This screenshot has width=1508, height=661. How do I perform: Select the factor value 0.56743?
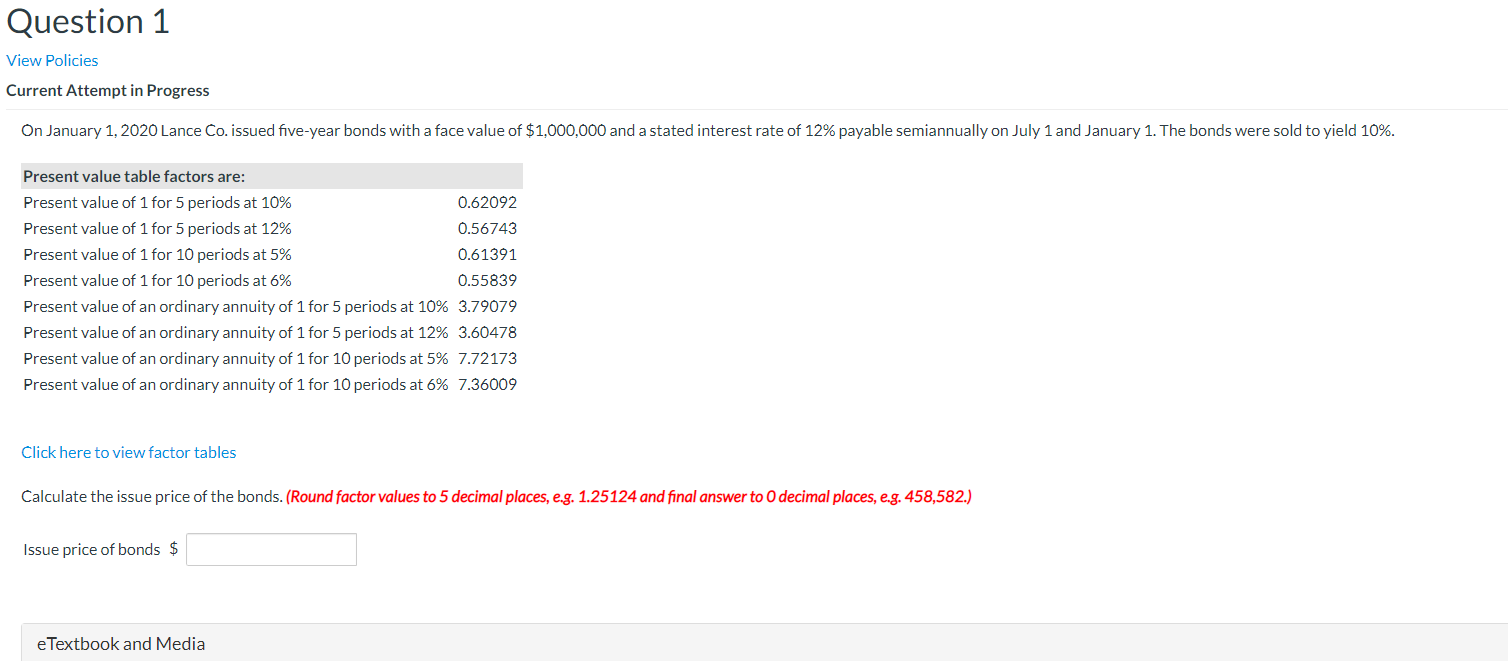pos(487,228)
